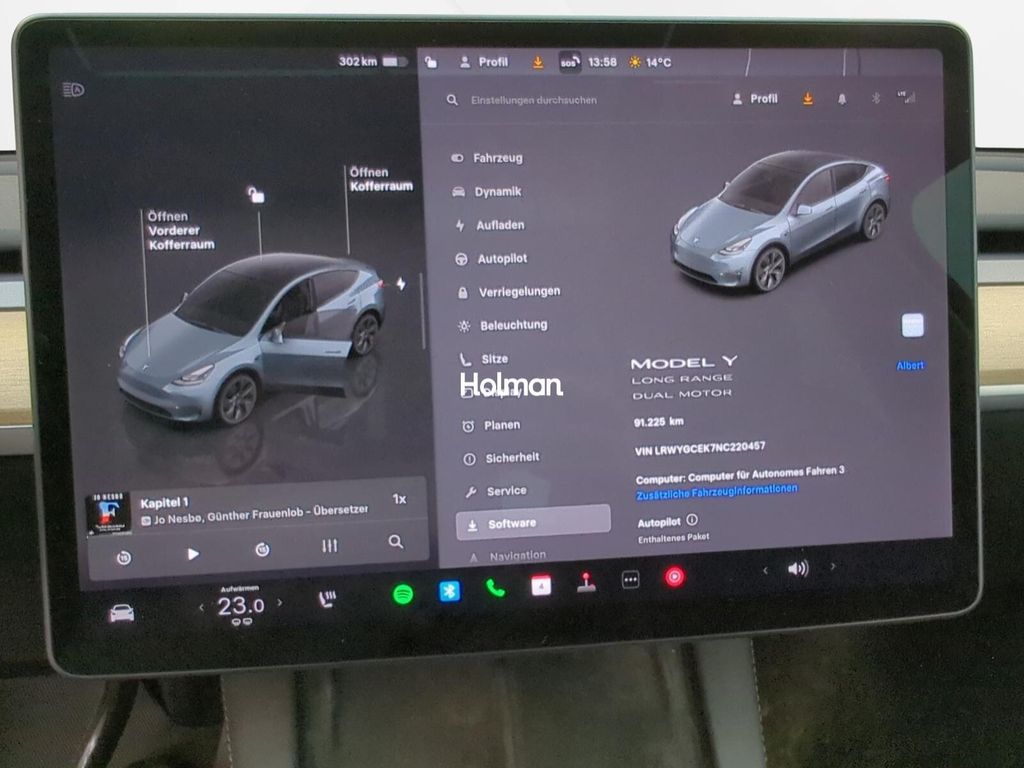
Task: Open the Bluetooth app in the bottom bar
Action: point(450,591)
